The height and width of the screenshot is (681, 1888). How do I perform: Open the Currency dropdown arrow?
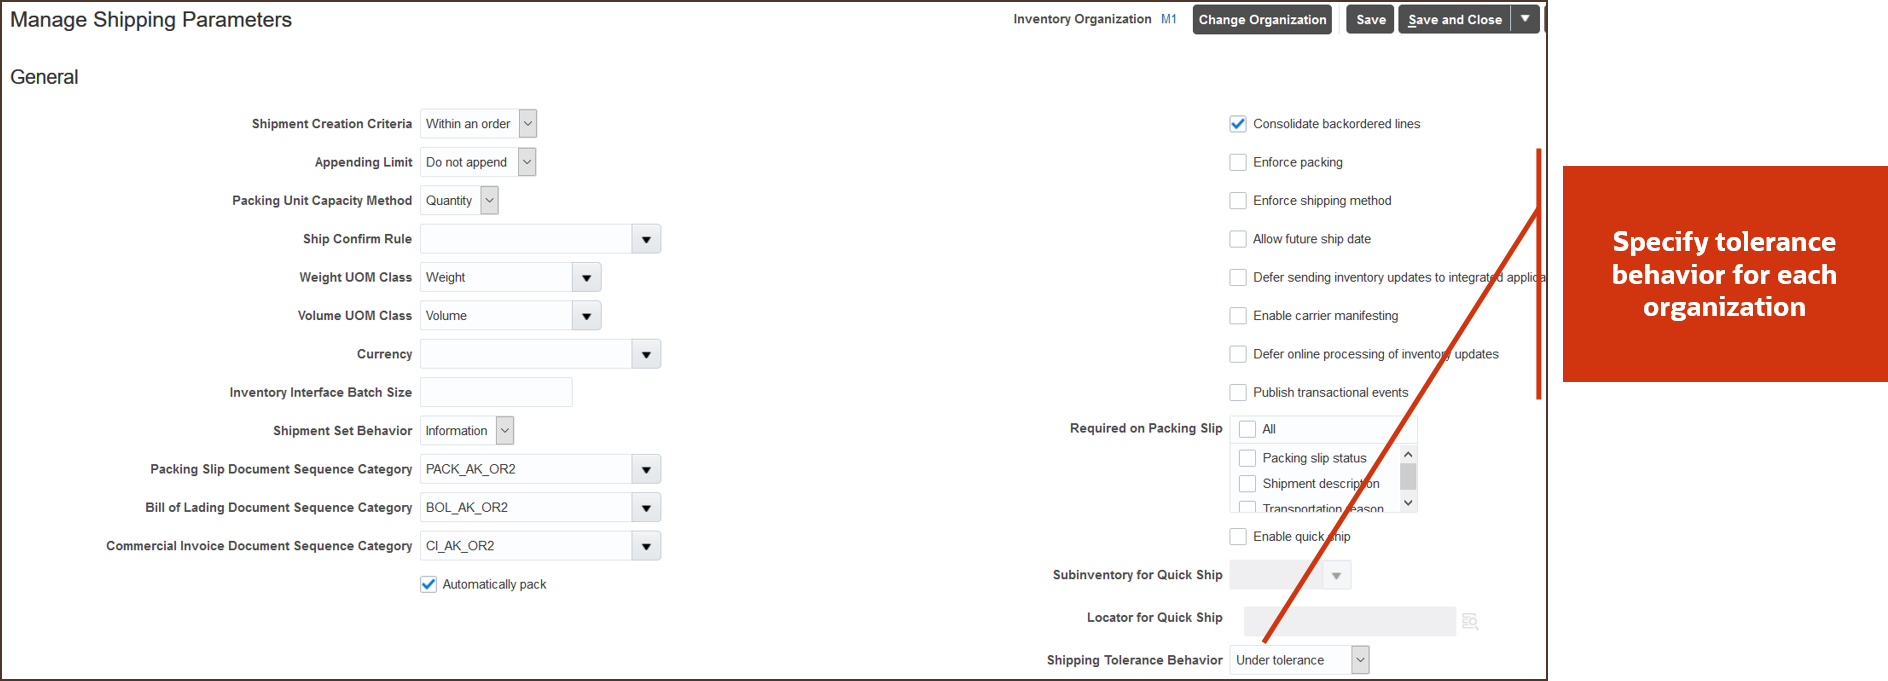click(x=646, y=355)
